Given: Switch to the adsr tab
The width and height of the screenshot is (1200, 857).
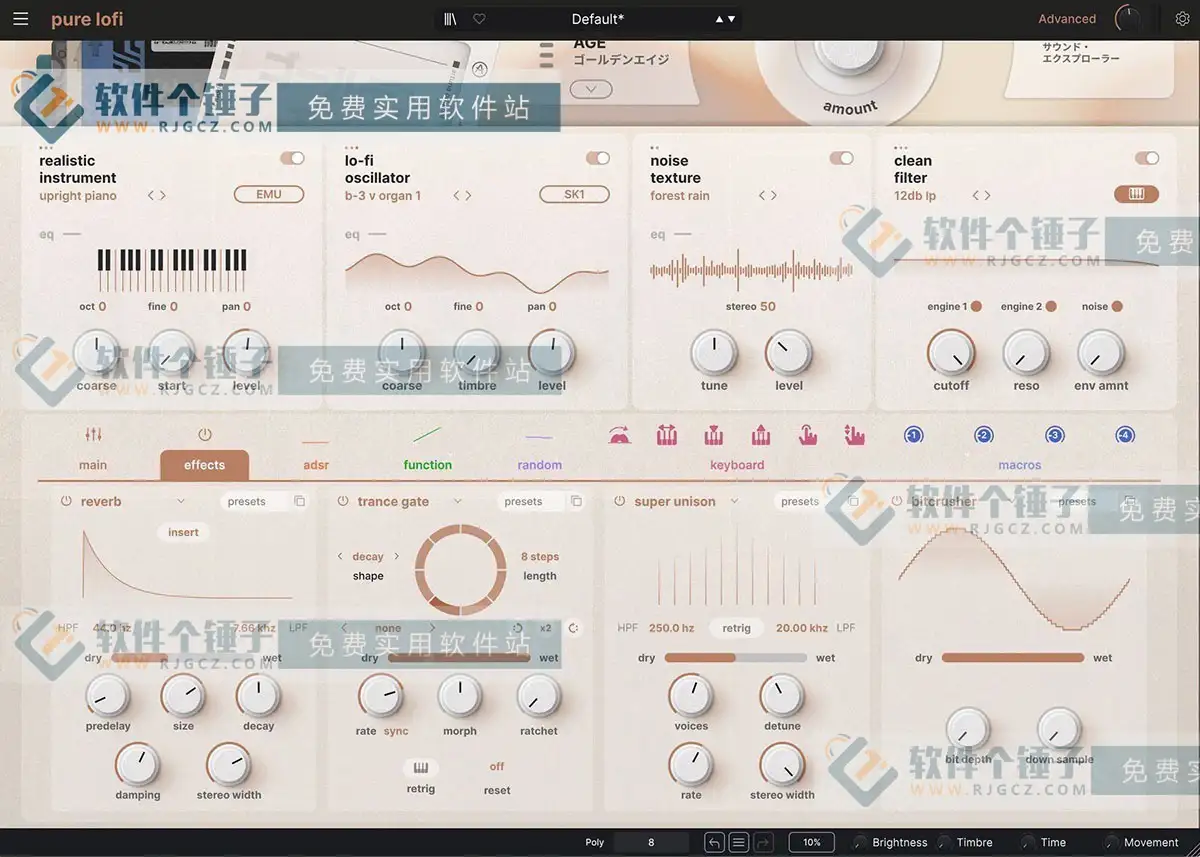Looking at the screenshot, I should [316, 464].
